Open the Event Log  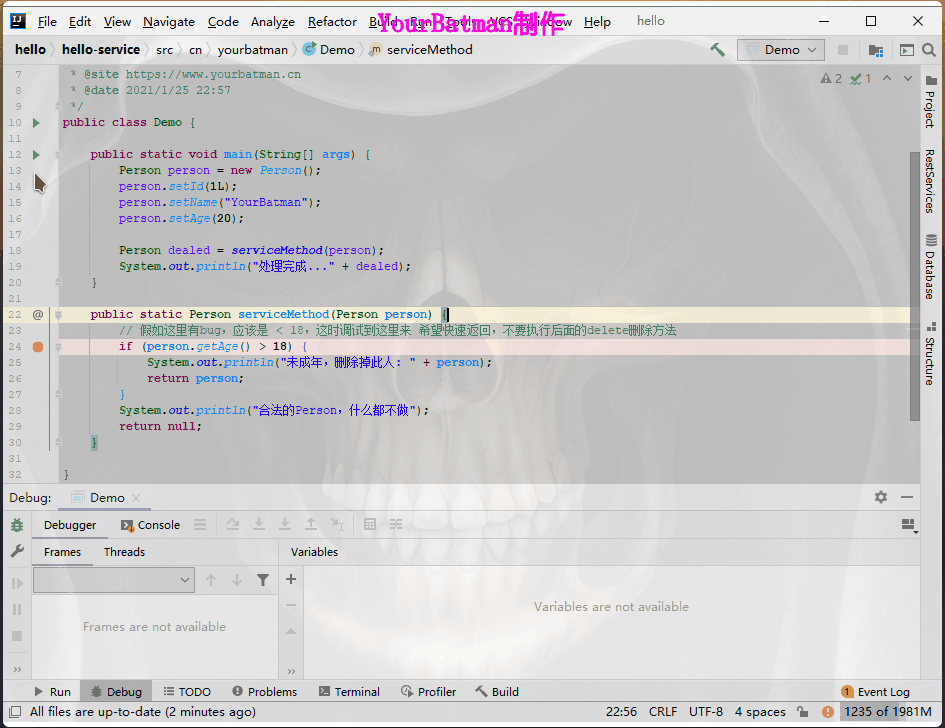coord(875,691)
